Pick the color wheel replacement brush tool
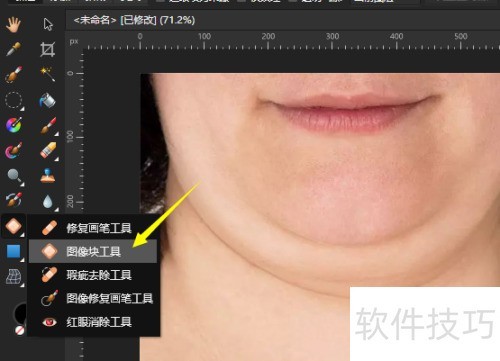Viewport: 500px width, 361px height. [x=14, y=125]
